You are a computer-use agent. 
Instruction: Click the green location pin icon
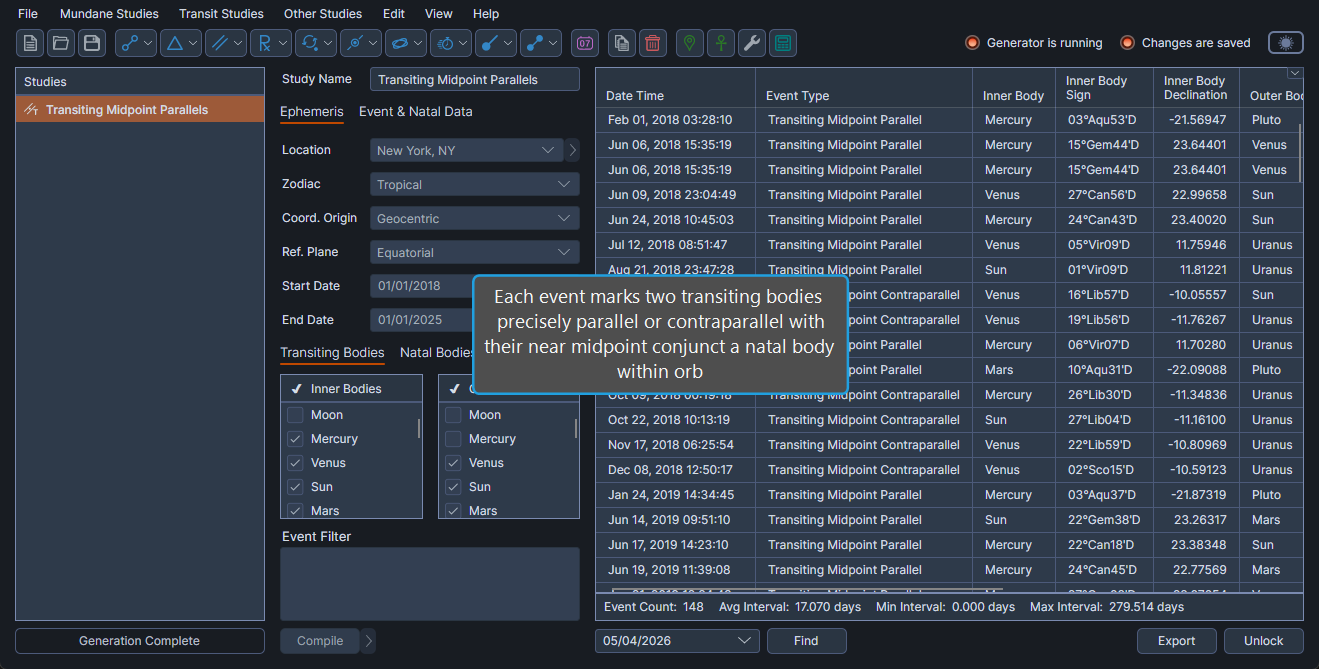click(x=690, y=43)
